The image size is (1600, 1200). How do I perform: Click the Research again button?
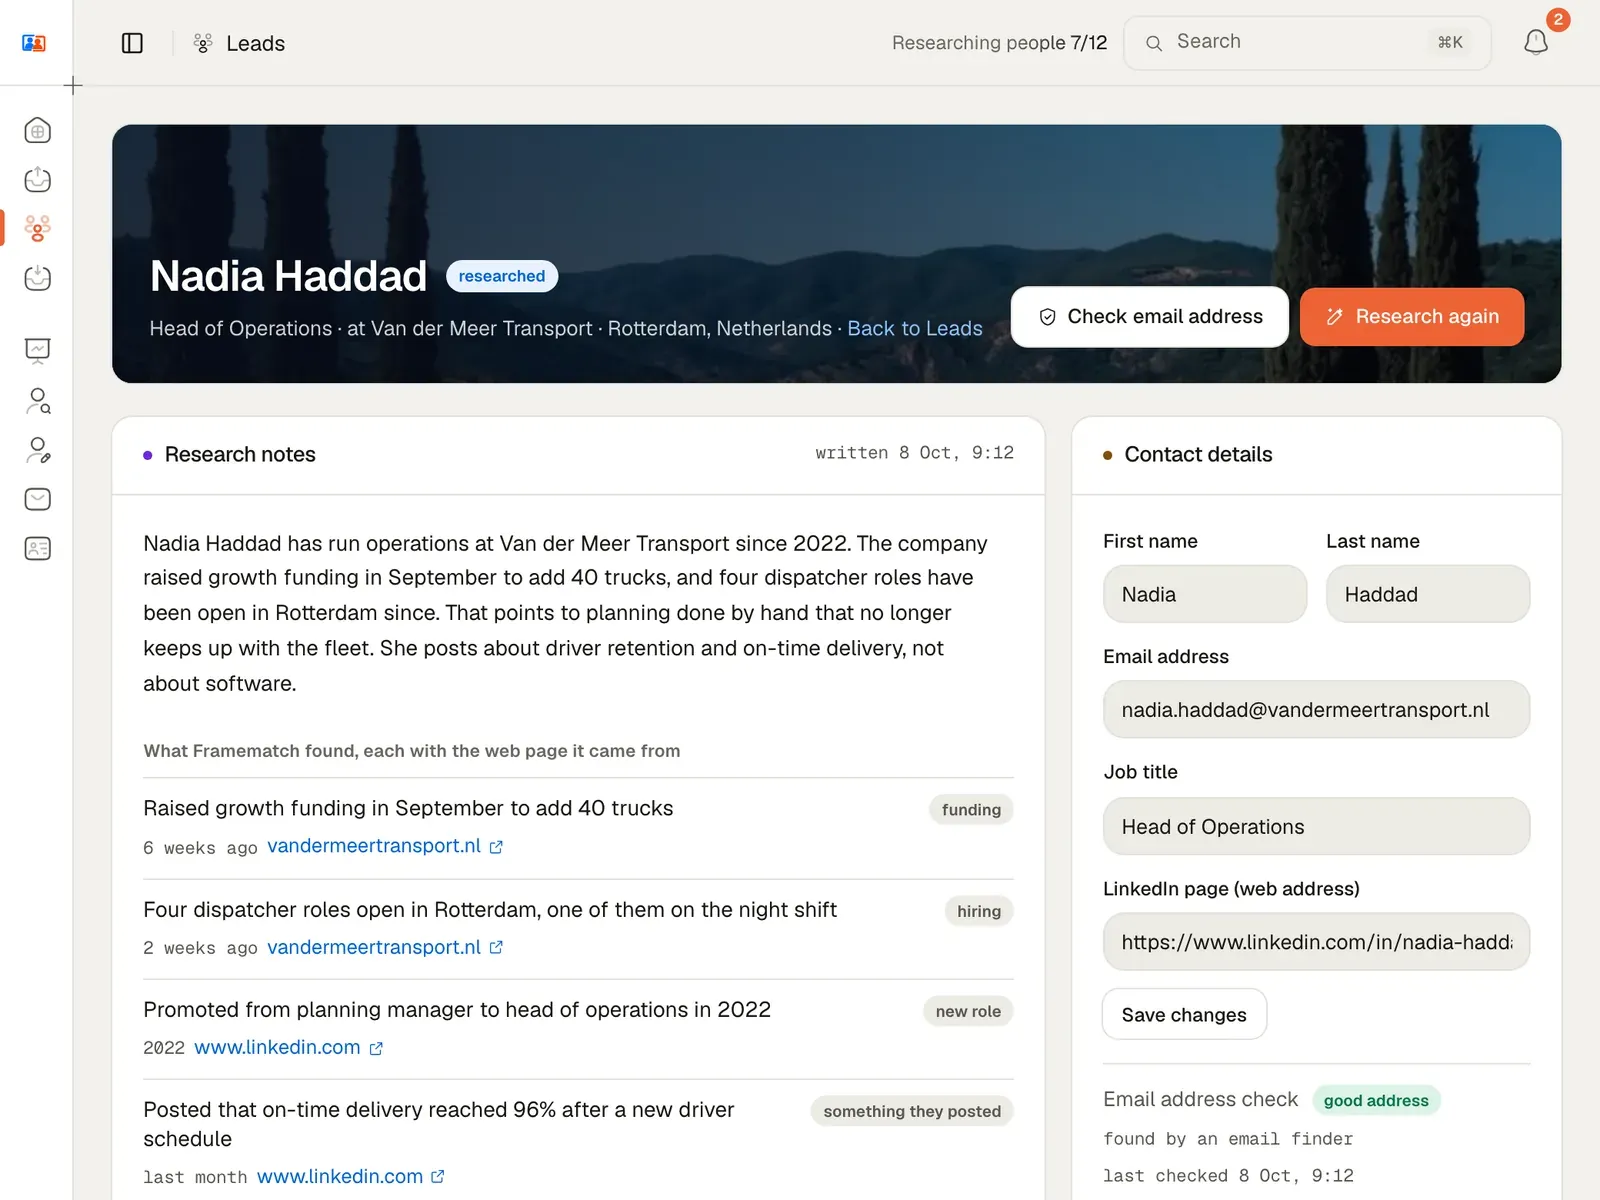point(1412,317)
